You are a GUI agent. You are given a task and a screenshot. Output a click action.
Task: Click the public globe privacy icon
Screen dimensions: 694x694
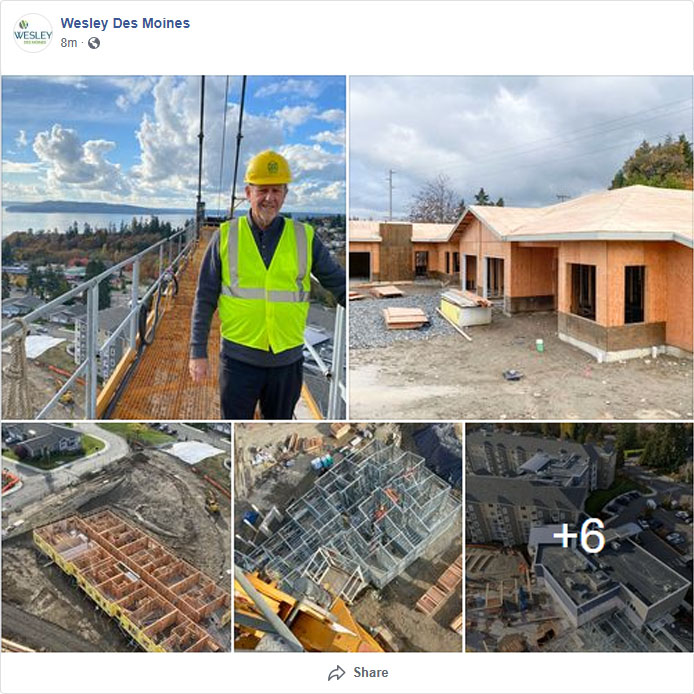coord(94,43)
